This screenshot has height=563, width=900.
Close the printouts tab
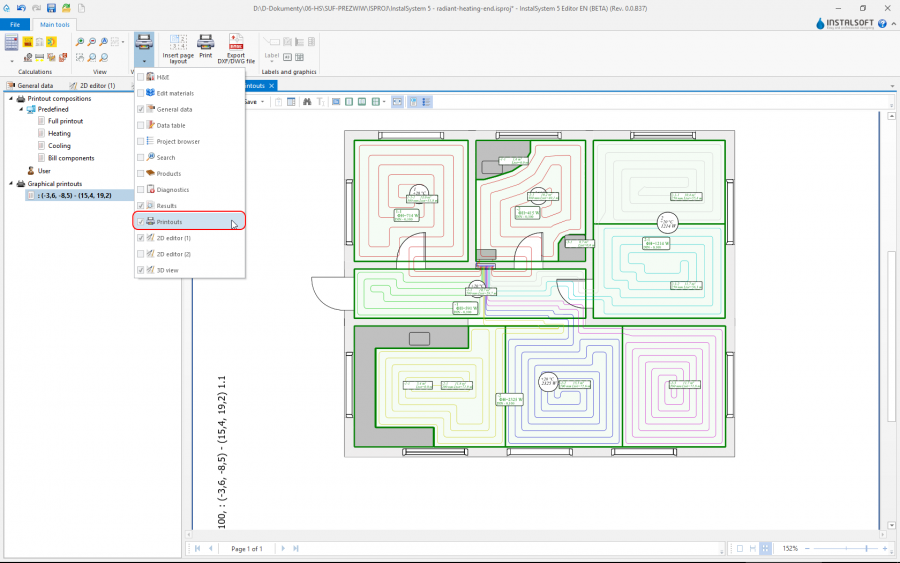tap(272, 86)
